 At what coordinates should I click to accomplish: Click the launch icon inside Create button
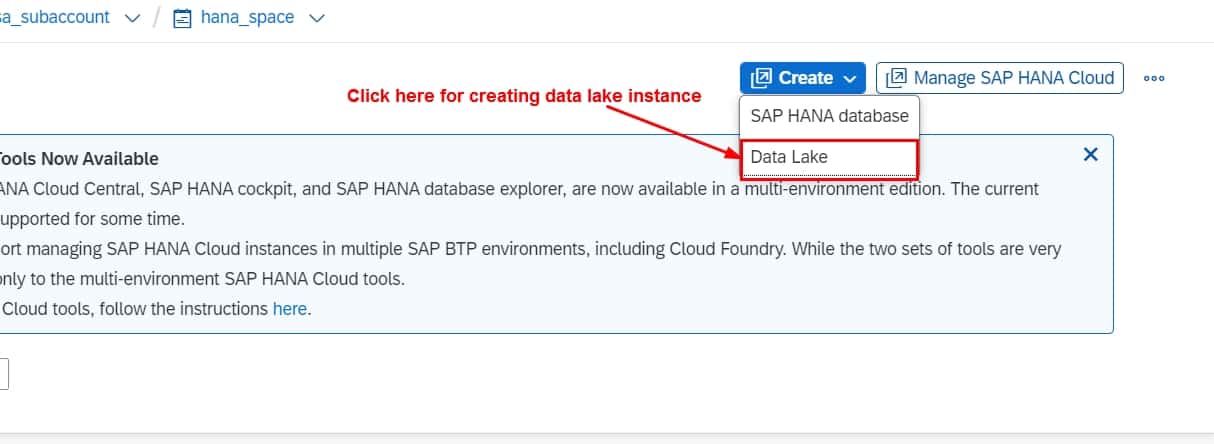[x=762, y=78]
